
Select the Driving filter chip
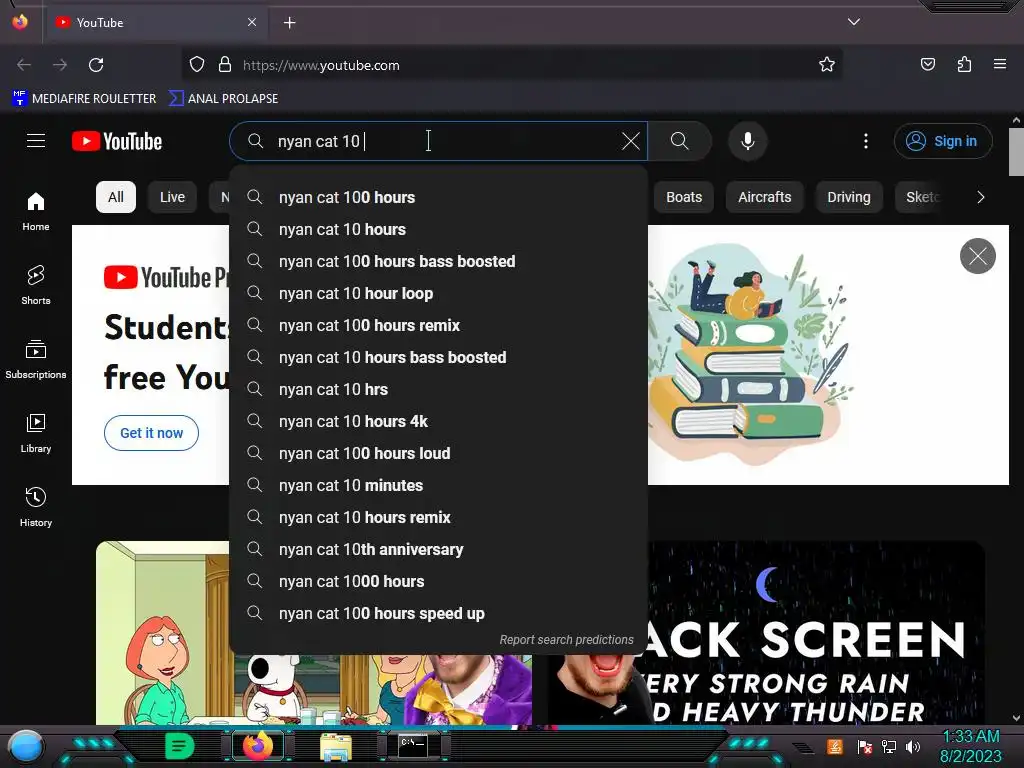click(849, 197)
